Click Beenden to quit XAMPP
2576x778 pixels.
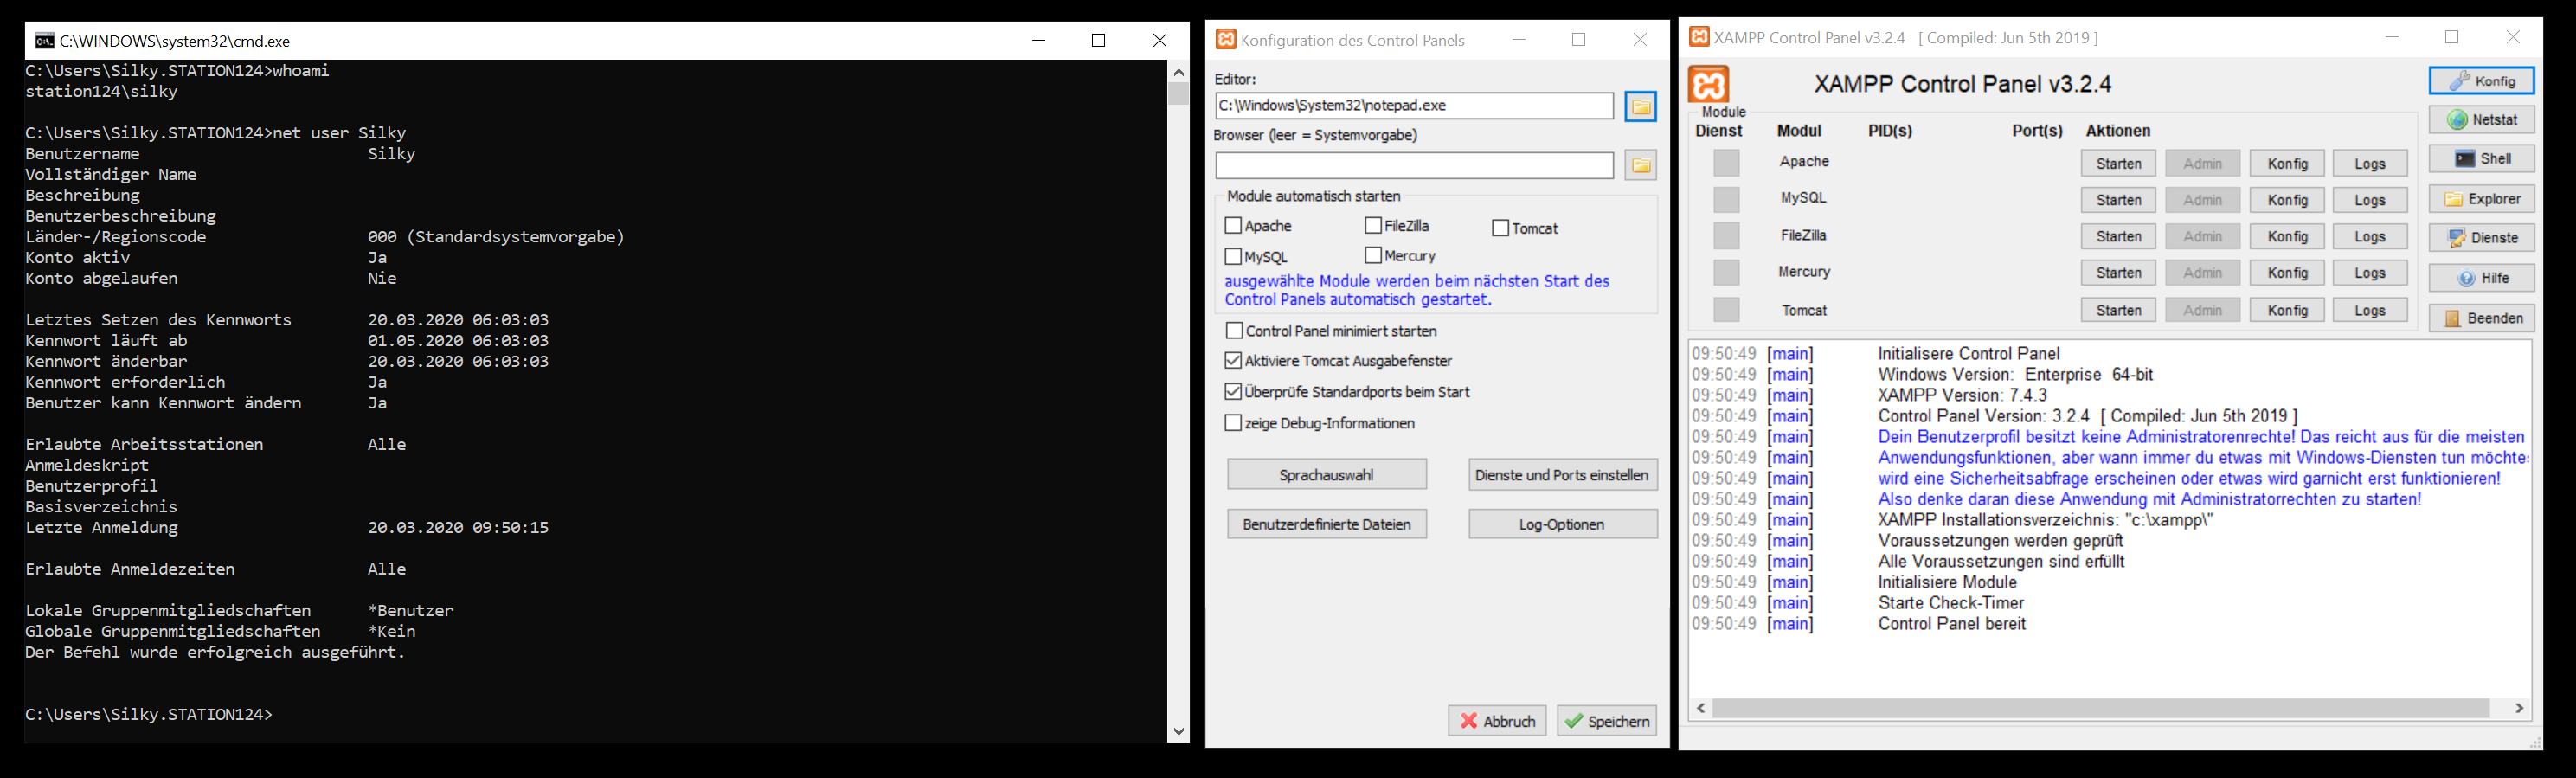coord(2482,318)
